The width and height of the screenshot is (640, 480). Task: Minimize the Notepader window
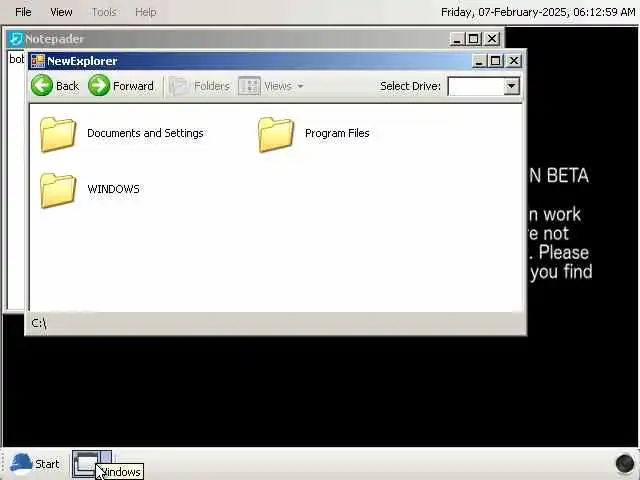click(457, 39)
